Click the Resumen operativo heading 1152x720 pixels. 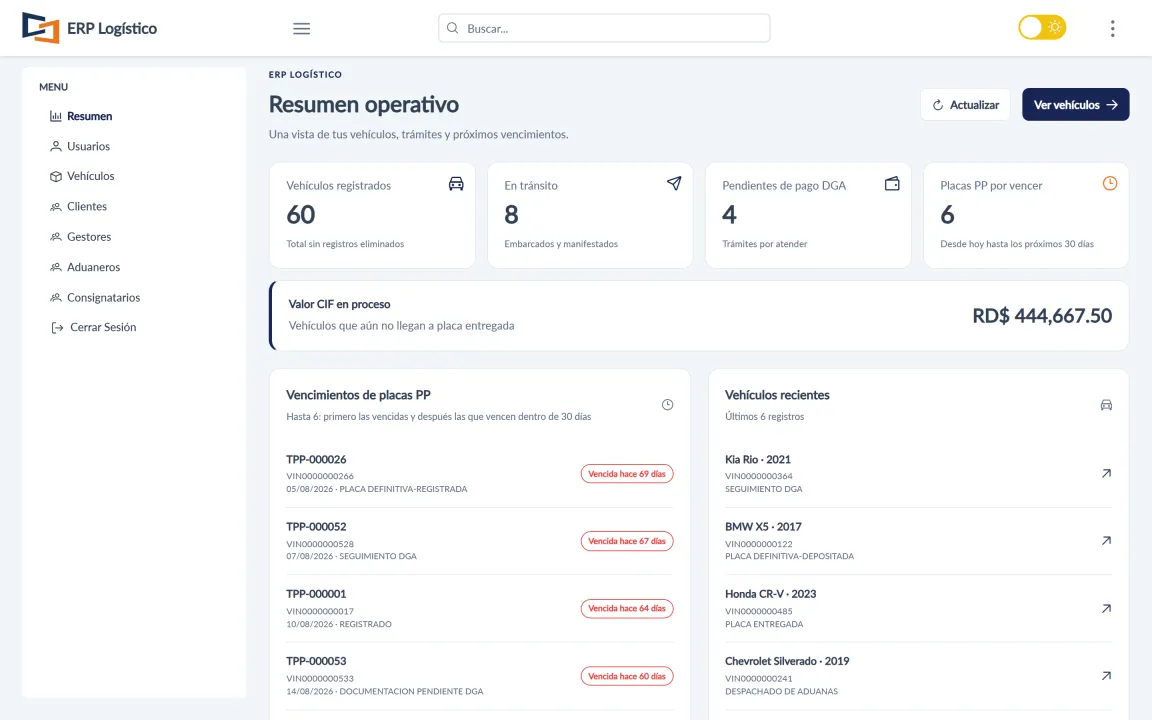point(364,104)
